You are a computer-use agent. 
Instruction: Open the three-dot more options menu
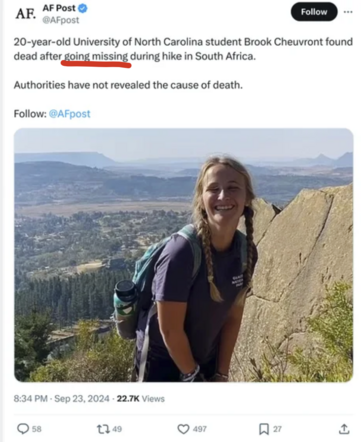click(x=348, y=12)
